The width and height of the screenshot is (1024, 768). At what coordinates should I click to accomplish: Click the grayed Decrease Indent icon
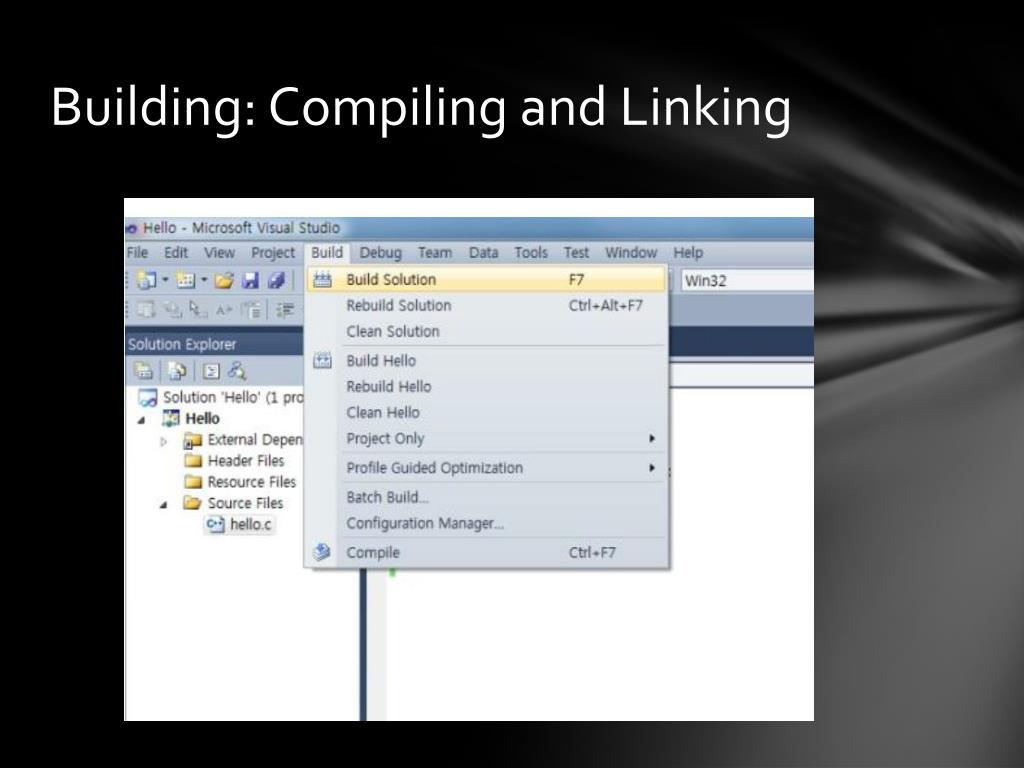(x=251, y=310)
